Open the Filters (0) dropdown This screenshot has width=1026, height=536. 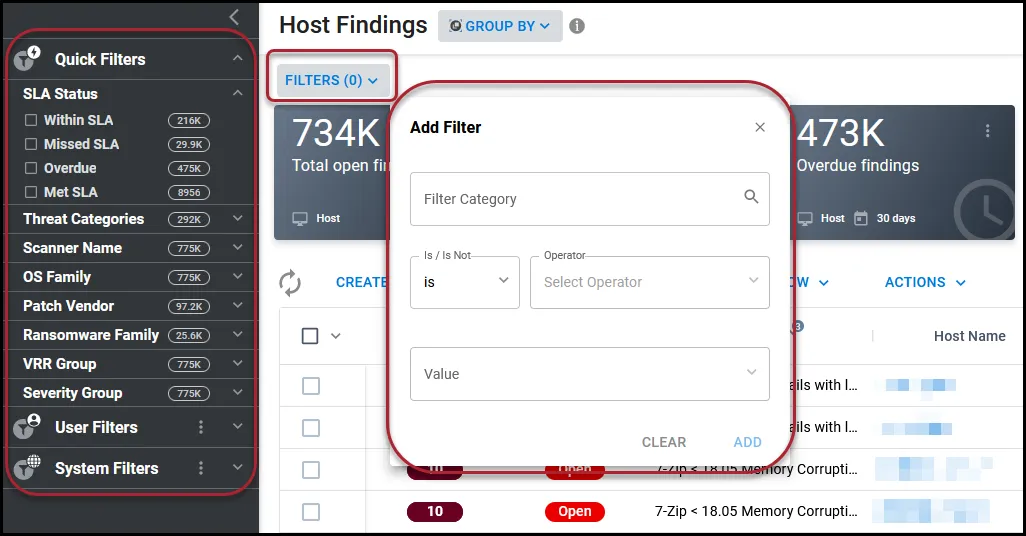(332, 80)
